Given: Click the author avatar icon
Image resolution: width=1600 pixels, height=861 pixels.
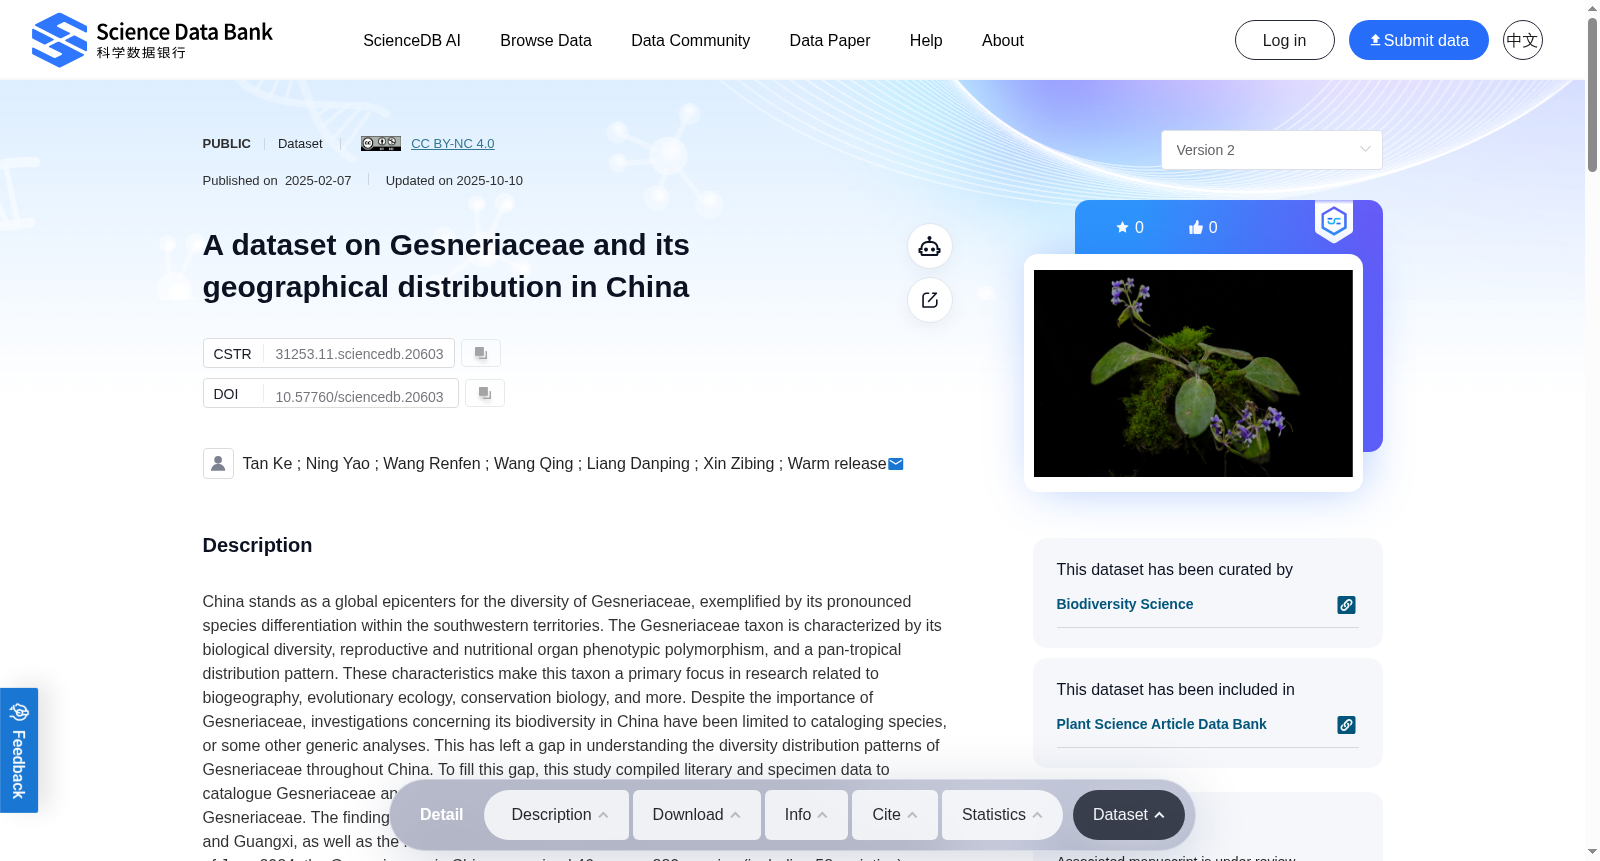Looking at the screenshot, I should pyautogui.click(x=218, y=463).
